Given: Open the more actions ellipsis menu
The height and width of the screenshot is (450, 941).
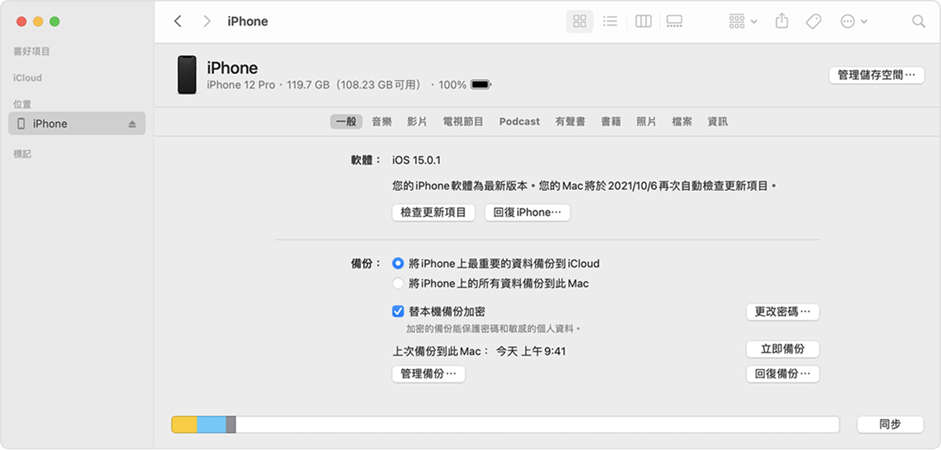Looking at the screenshot, I should [854, 22].
